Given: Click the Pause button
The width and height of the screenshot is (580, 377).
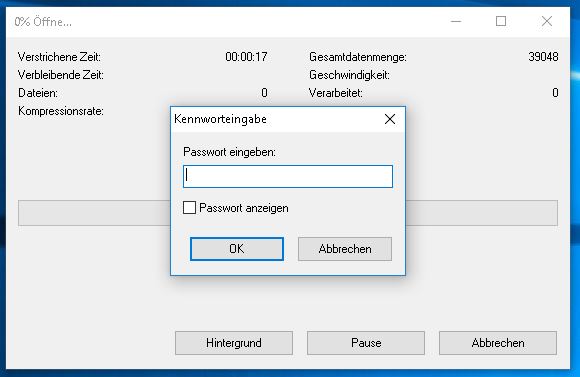Looking at the screenshot, I should (x=366, y=343).
